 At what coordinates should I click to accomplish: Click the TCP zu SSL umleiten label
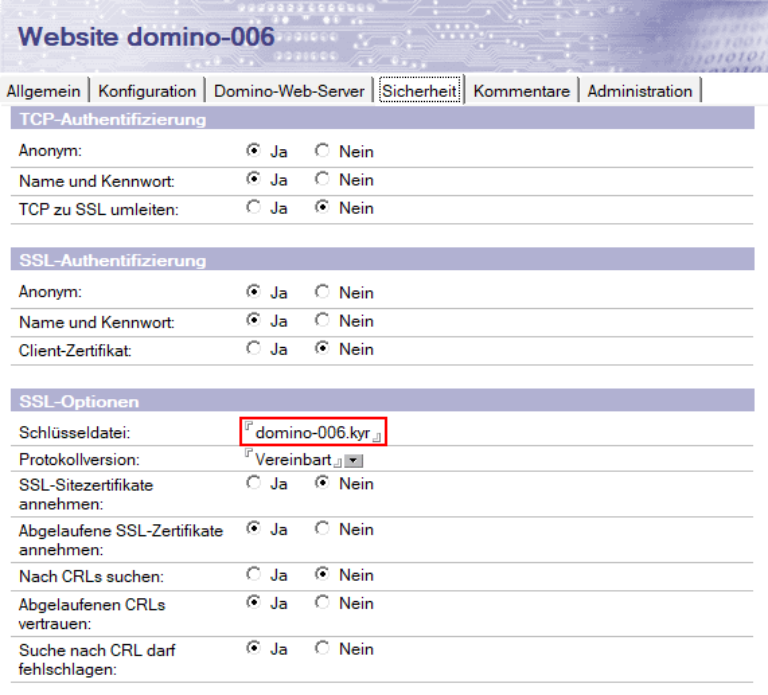(x=98, y=209)
